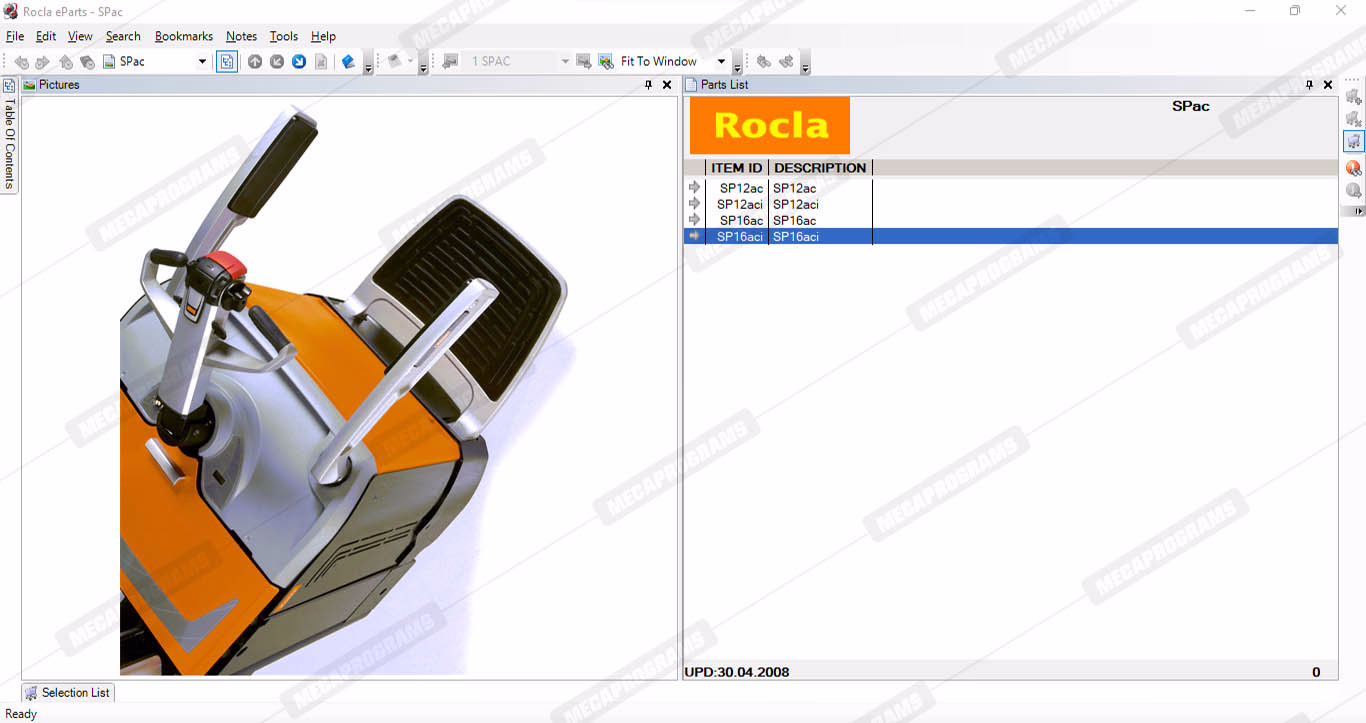
Task: Click the Rocla logo in Parts List
Action: (x=770, y=125)
